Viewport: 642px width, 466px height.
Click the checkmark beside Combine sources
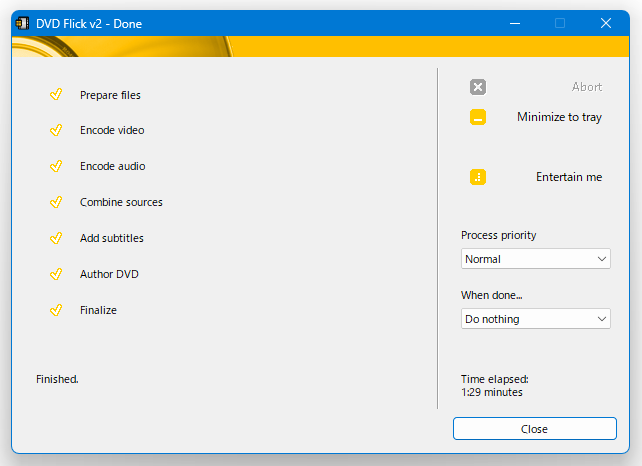[x=56, y=202]
